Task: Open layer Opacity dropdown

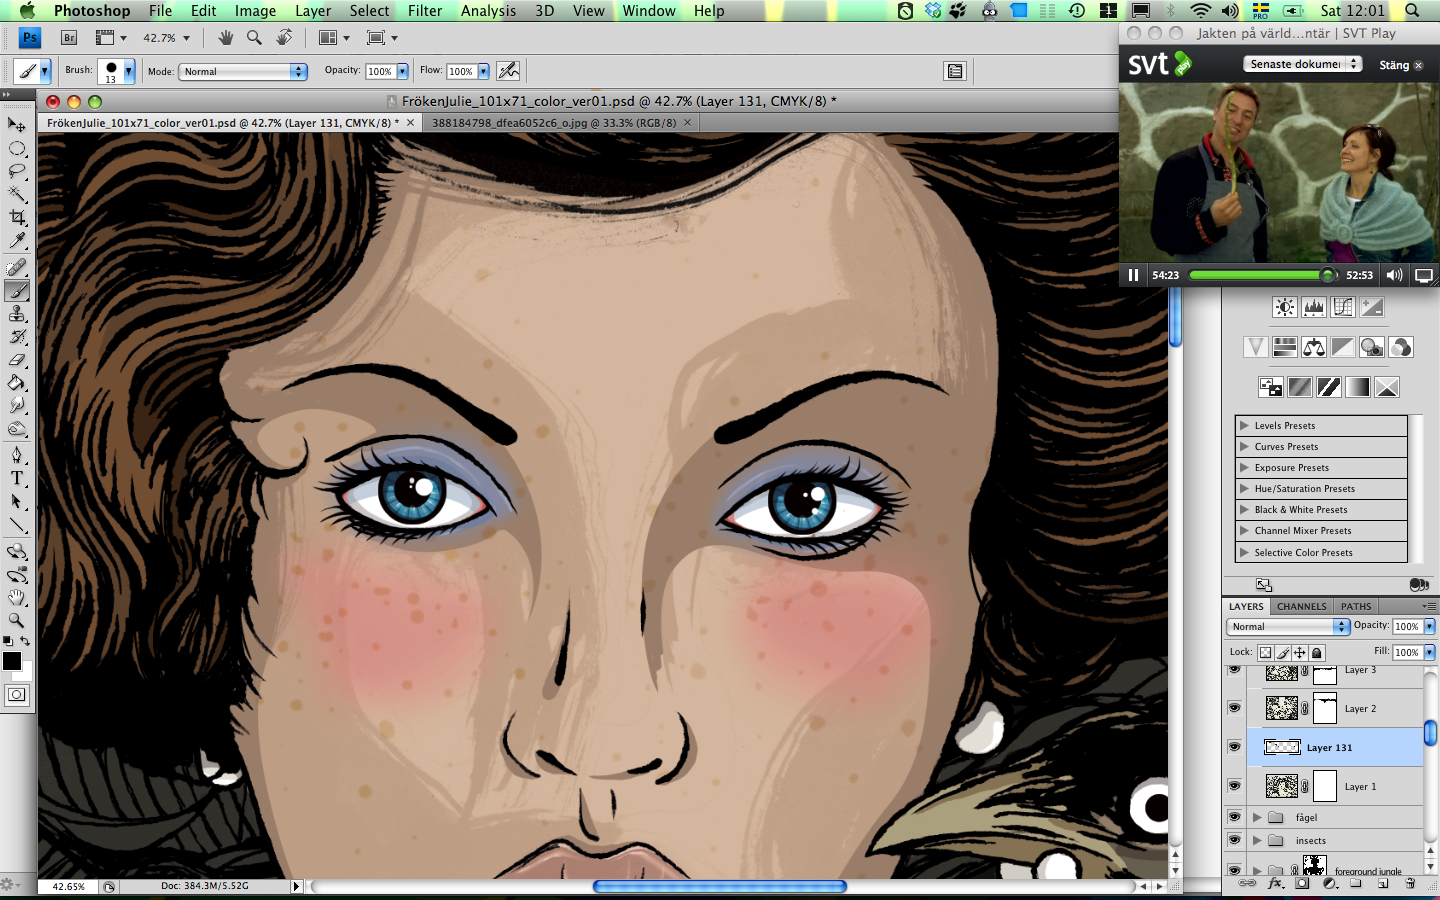Action: pyautogui.click(x=1430, y=626)
